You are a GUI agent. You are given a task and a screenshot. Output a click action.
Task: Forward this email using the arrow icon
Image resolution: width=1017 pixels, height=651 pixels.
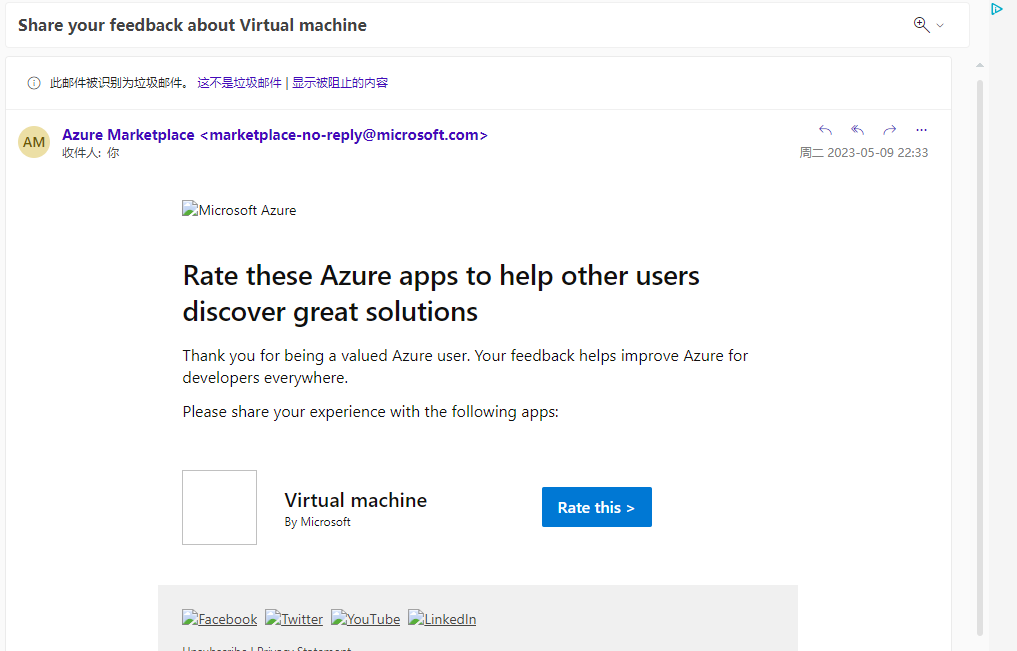pyautogui.click(x=889, y=130)
